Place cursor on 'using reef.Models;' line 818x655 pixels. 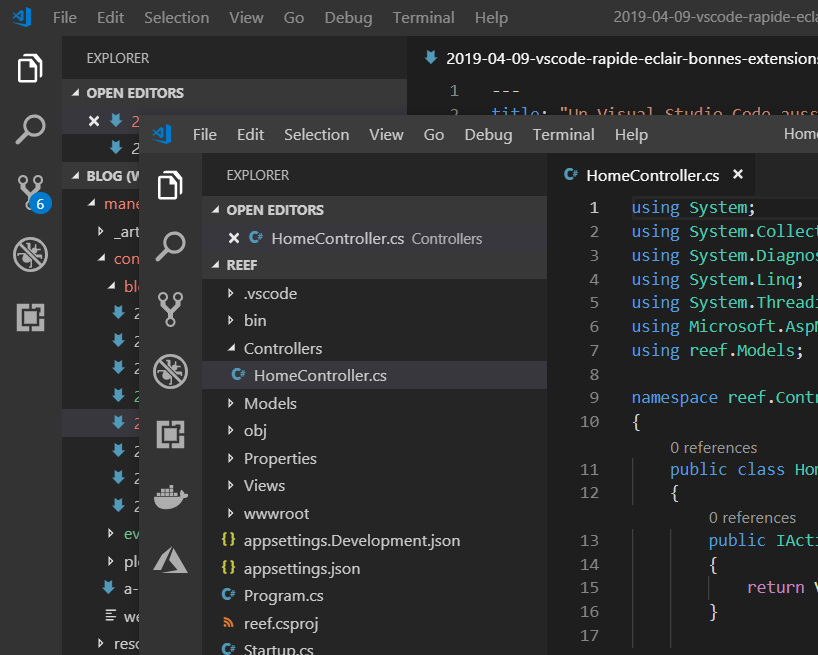tap(717, 350)
